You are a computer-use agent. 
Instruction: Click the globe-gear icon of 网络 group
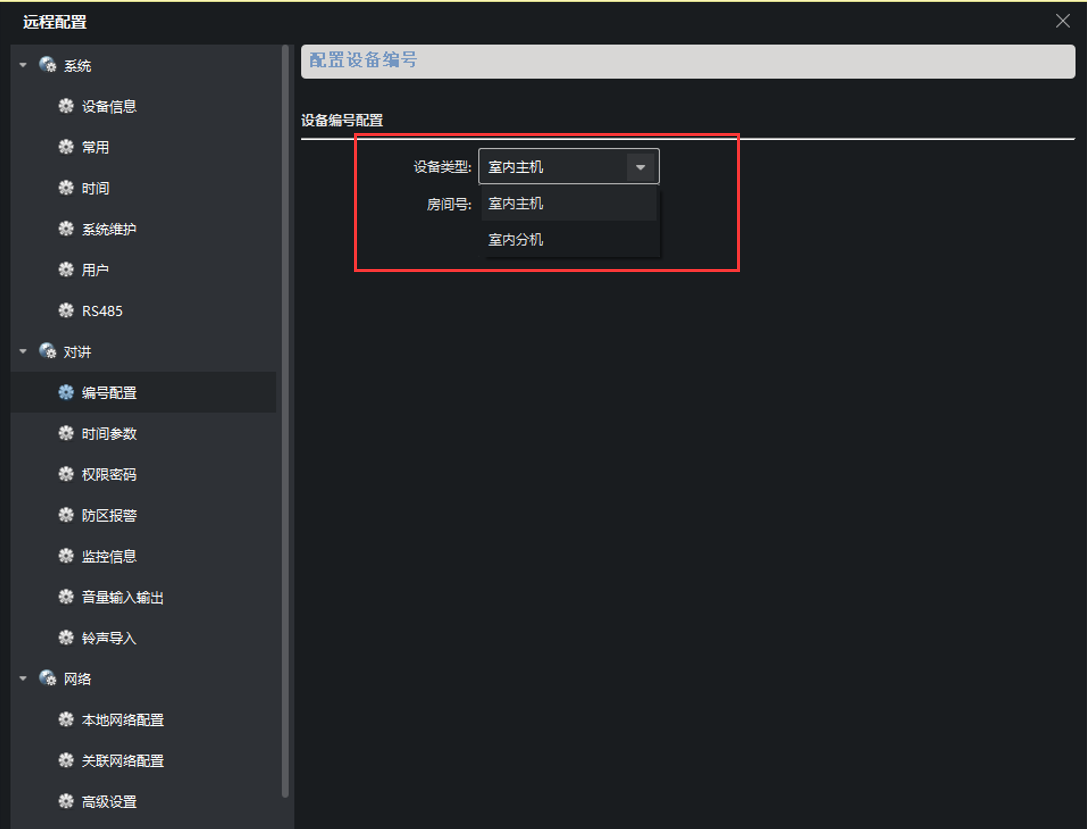click(x=48, y=679)
